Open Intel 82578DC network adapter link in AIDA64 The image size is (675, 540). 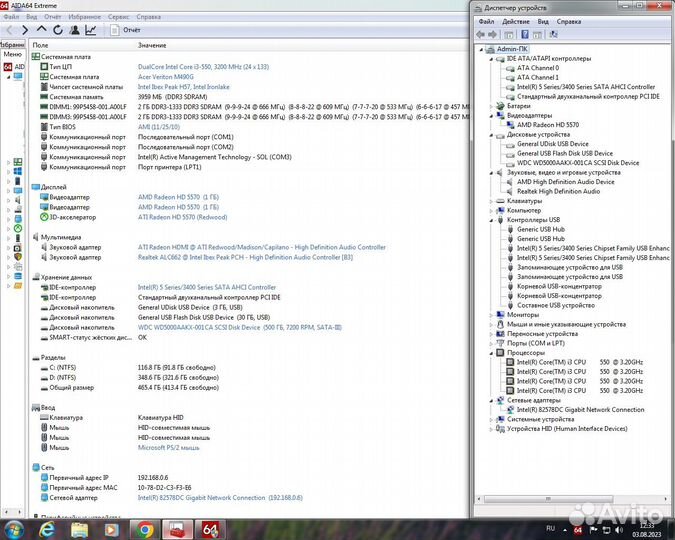coord(220,497)
